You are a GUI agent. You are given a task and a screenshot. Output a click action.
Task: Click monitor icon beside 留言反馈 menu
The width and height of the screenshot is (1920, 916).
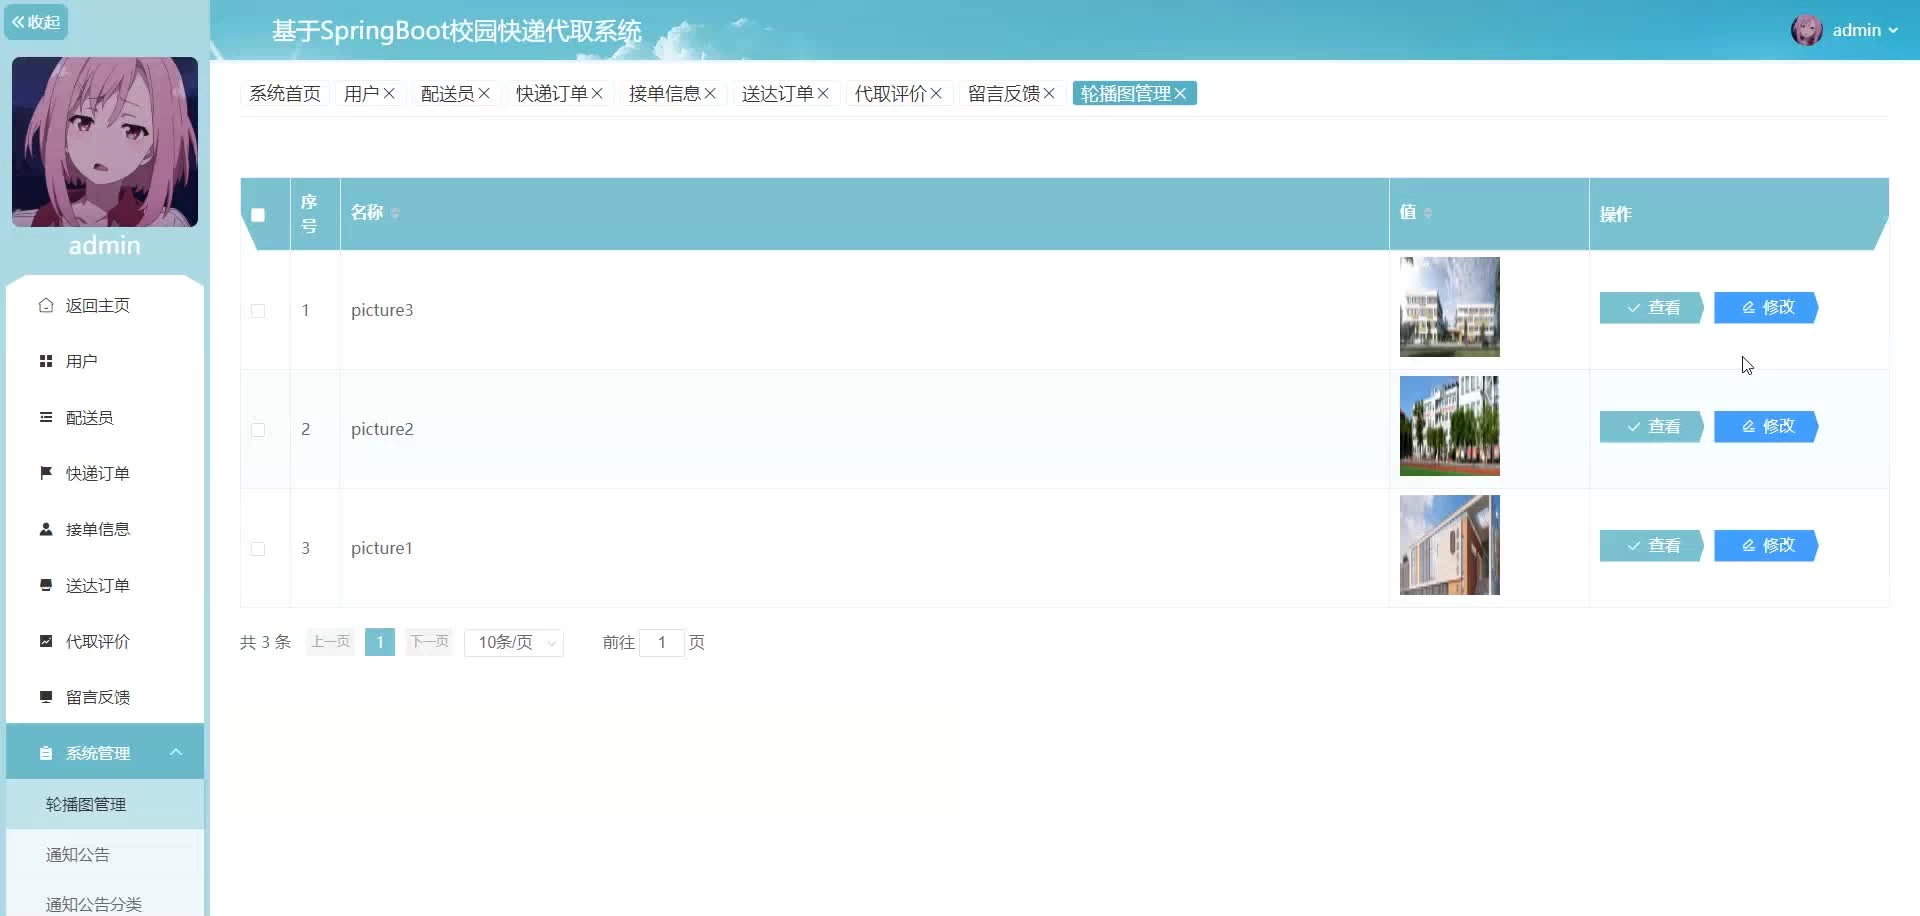[46, 697]
